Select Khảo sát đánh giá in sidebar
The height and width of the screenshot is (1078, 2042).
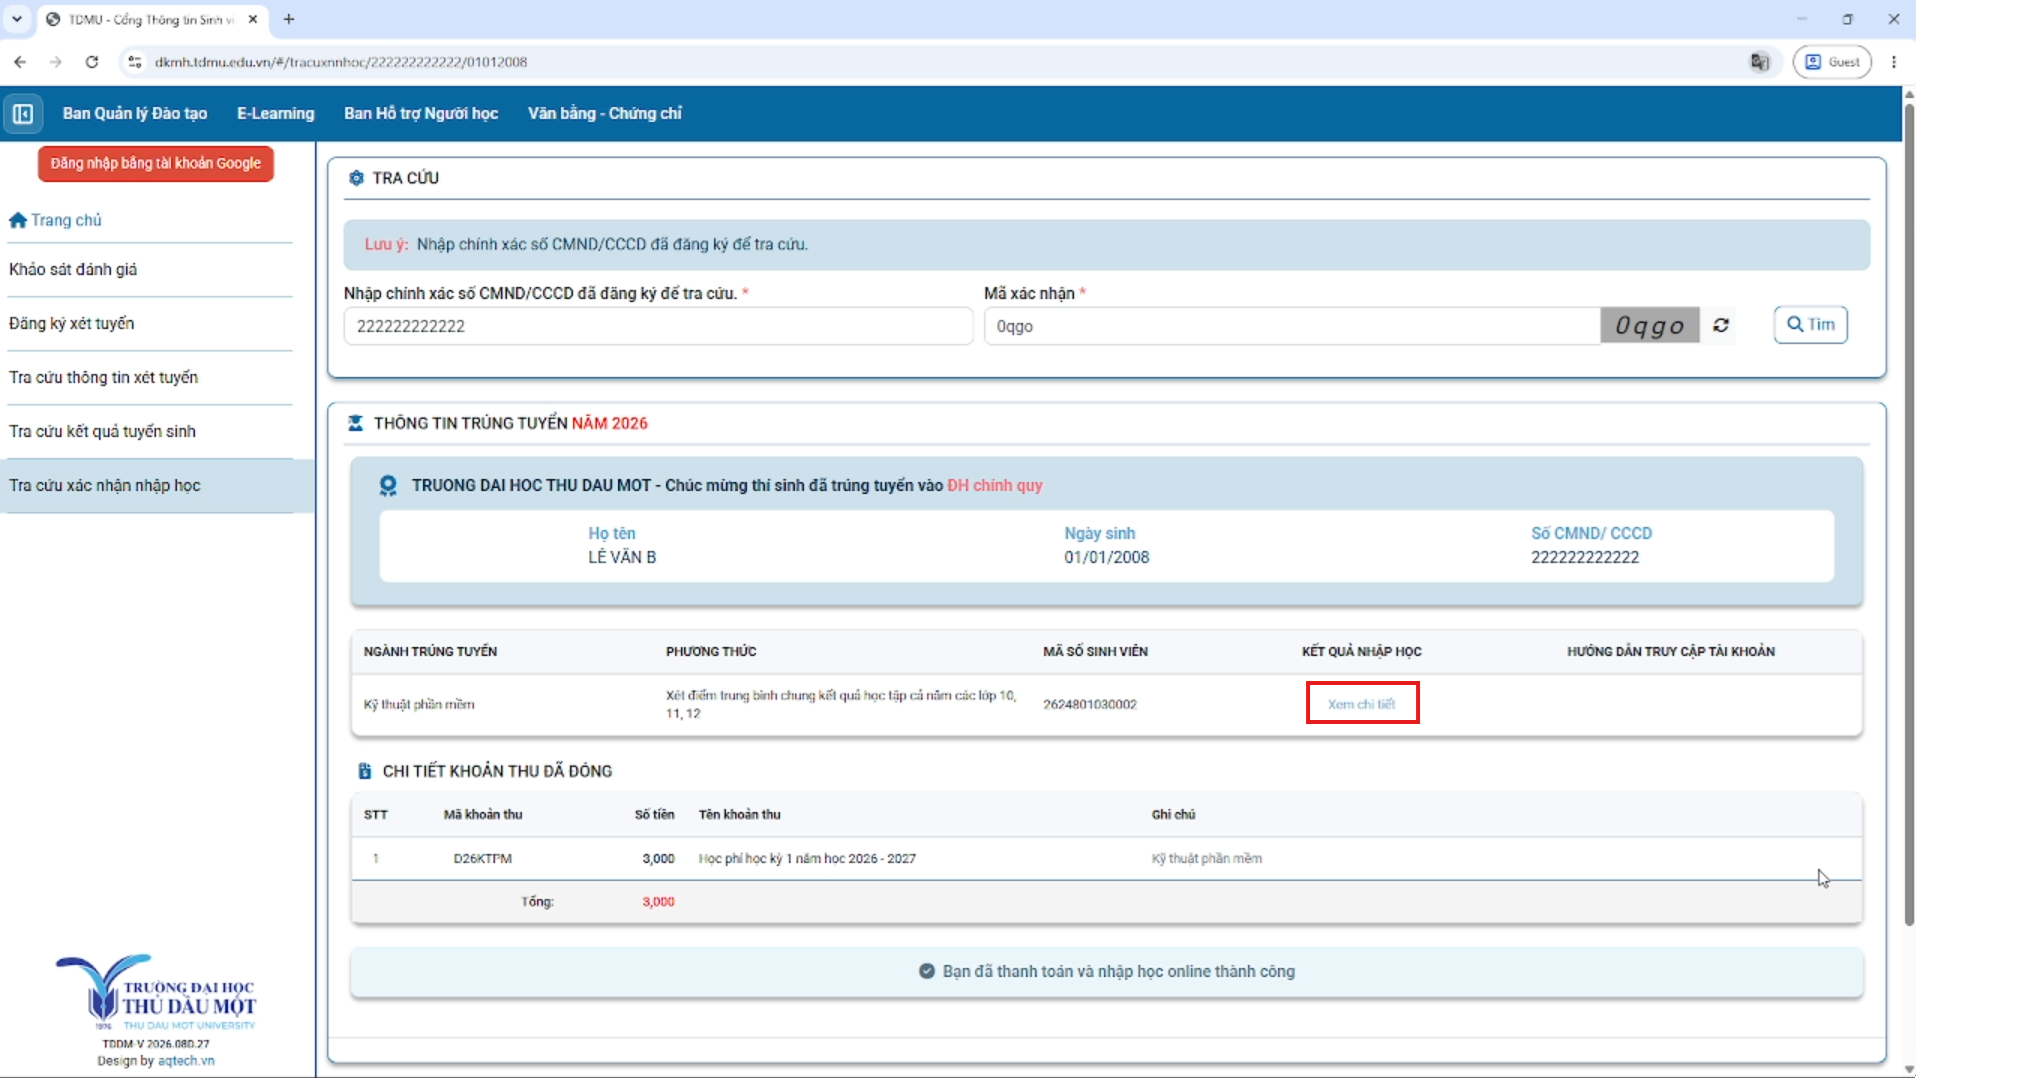(73, 270)
